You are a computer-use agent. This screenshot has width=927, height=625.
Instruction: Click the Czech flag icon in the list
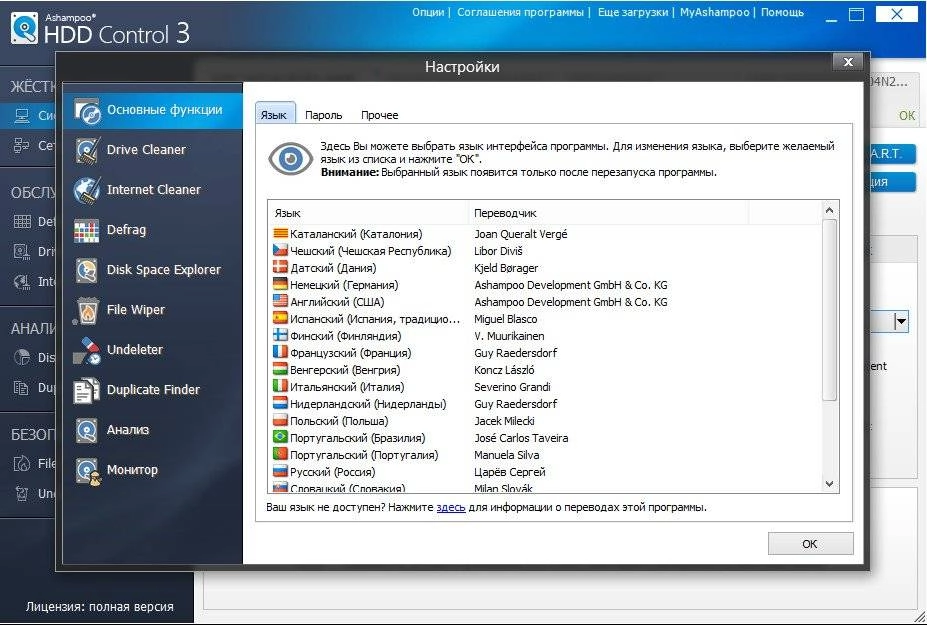(x=280, y=251)
